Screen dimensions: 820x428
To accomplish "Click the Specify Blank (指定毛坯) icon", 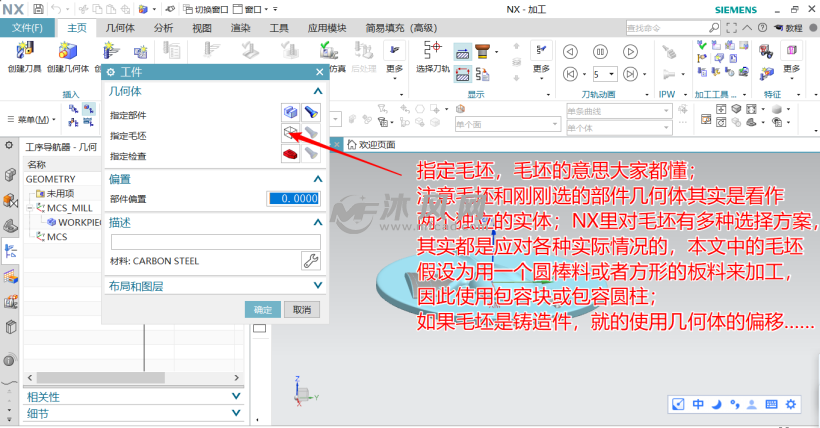I will coord(290,133).
